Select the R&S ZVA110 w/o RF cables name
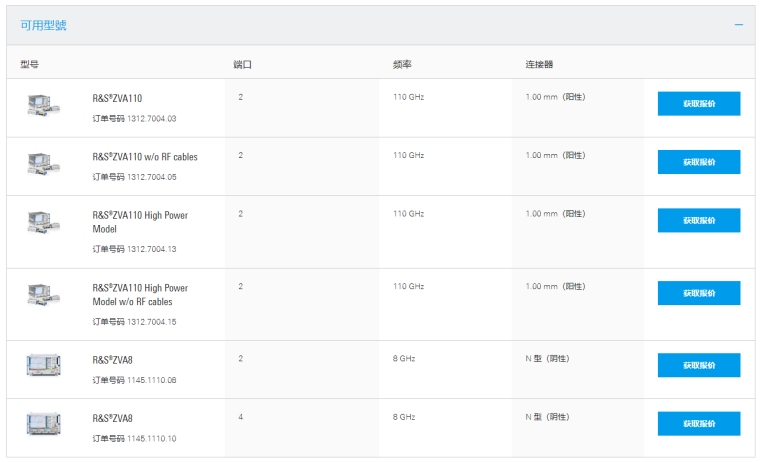The height and width of the screenshot is (462, 760). point(145,157)
